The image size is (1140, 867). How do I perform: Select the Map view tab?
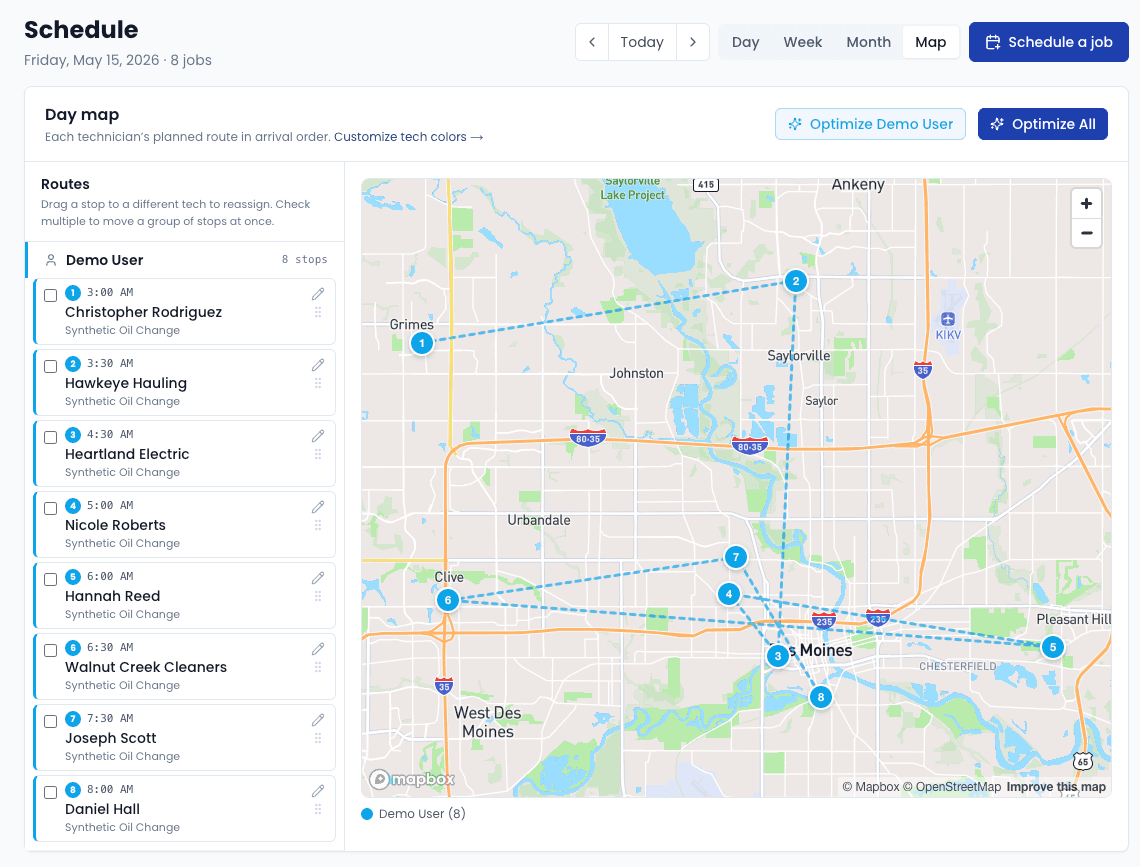[931, 42]
